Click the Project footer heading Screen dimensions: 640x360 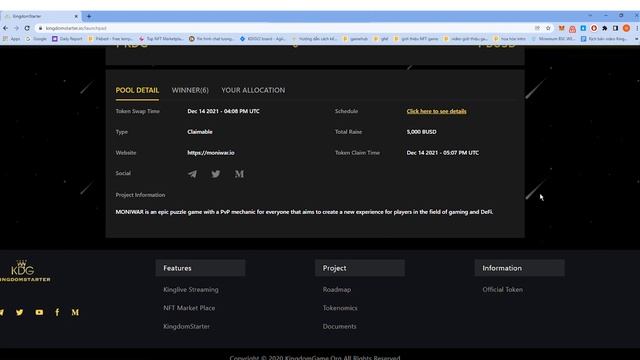click(x=360, y=268)
